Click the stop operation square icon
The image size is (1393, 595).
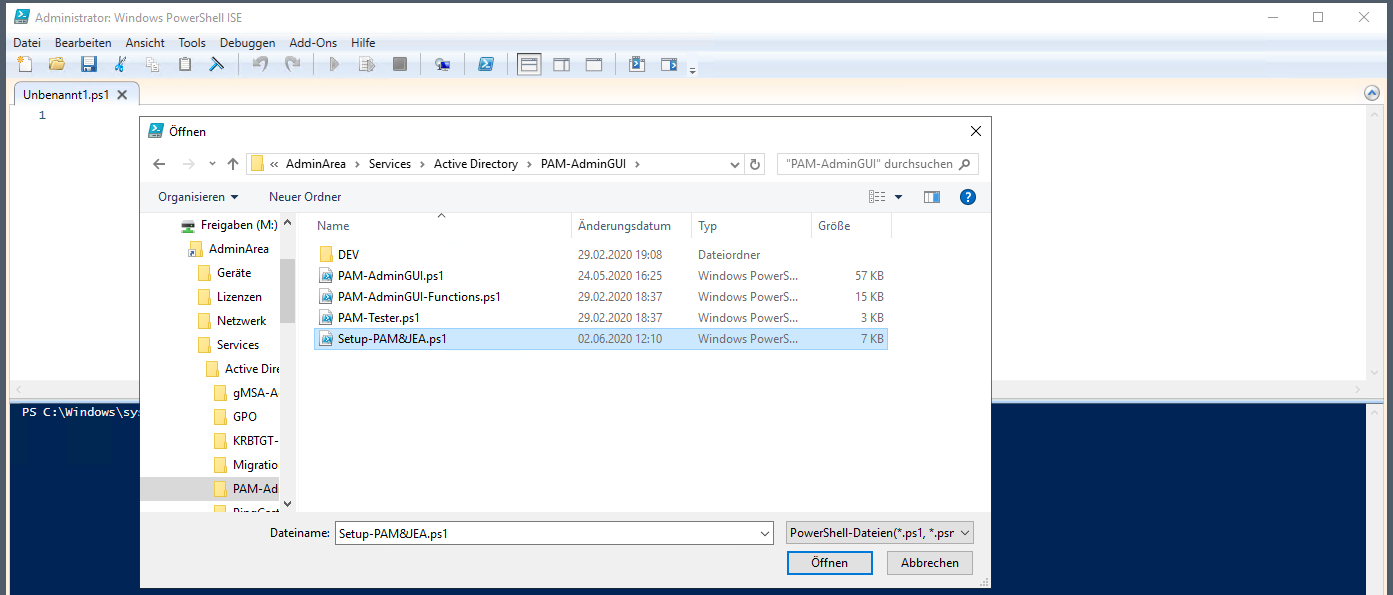click(400, 65)
